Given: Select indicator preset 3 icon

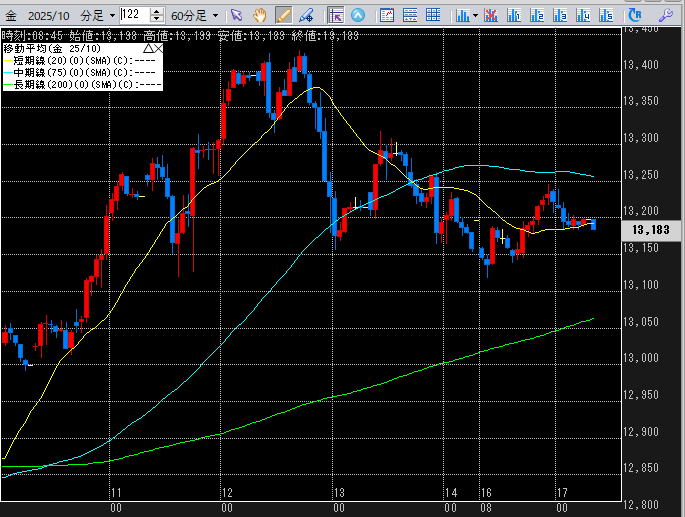Looking at the screenshot, I should [560, 16].
